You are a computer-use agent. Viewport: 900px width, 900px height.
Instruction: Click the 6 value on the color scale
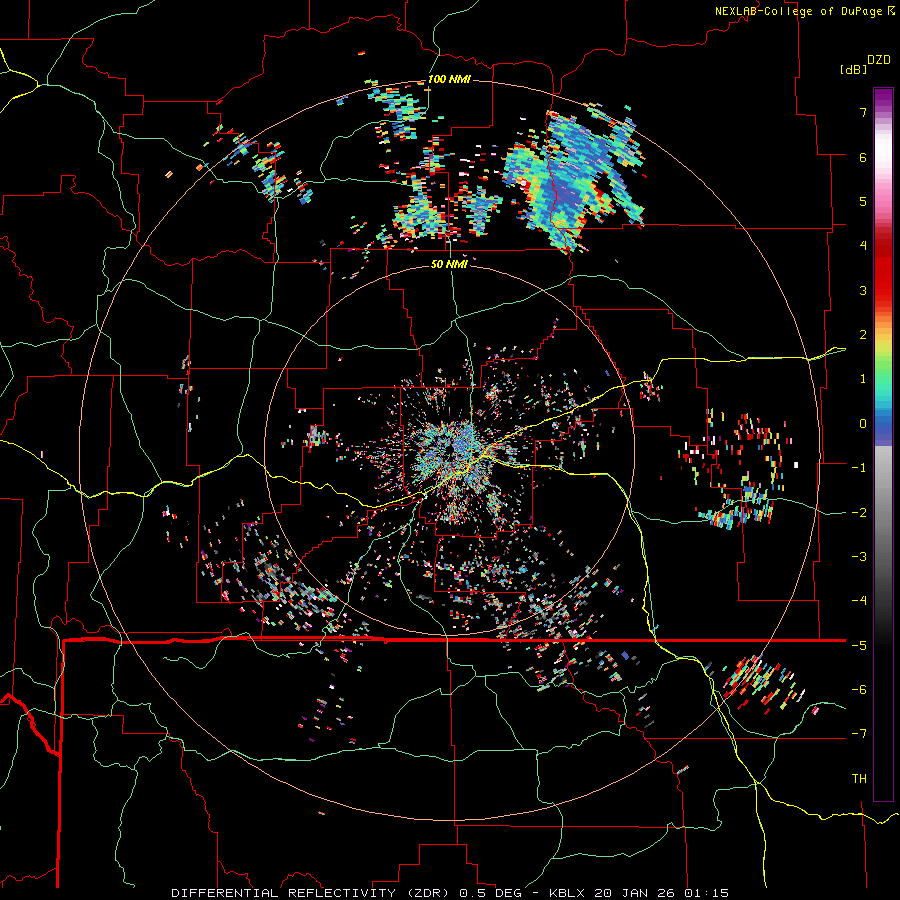[x=863, y=157]
